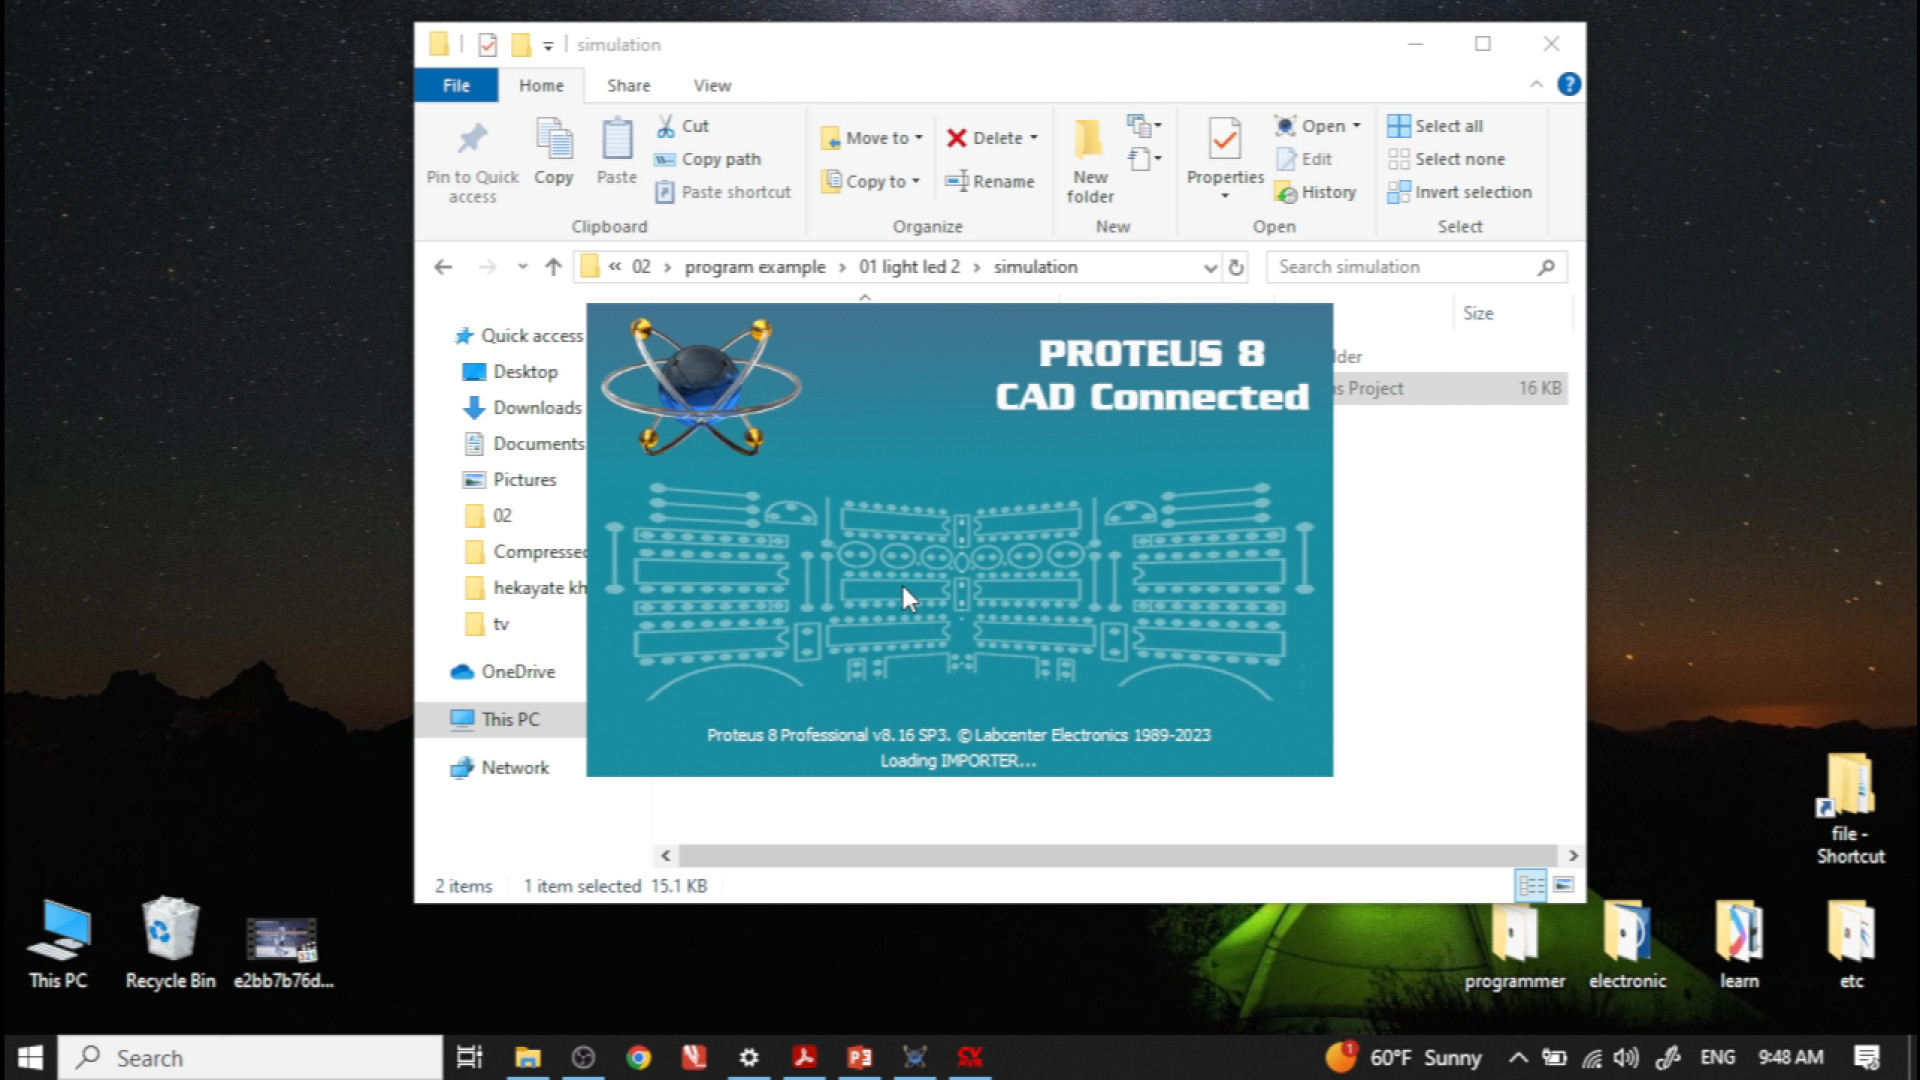Screen dimensions: 1920x1080
Task: Open the Recycle Bin desktop icon
Action: (x=170, y=943)
